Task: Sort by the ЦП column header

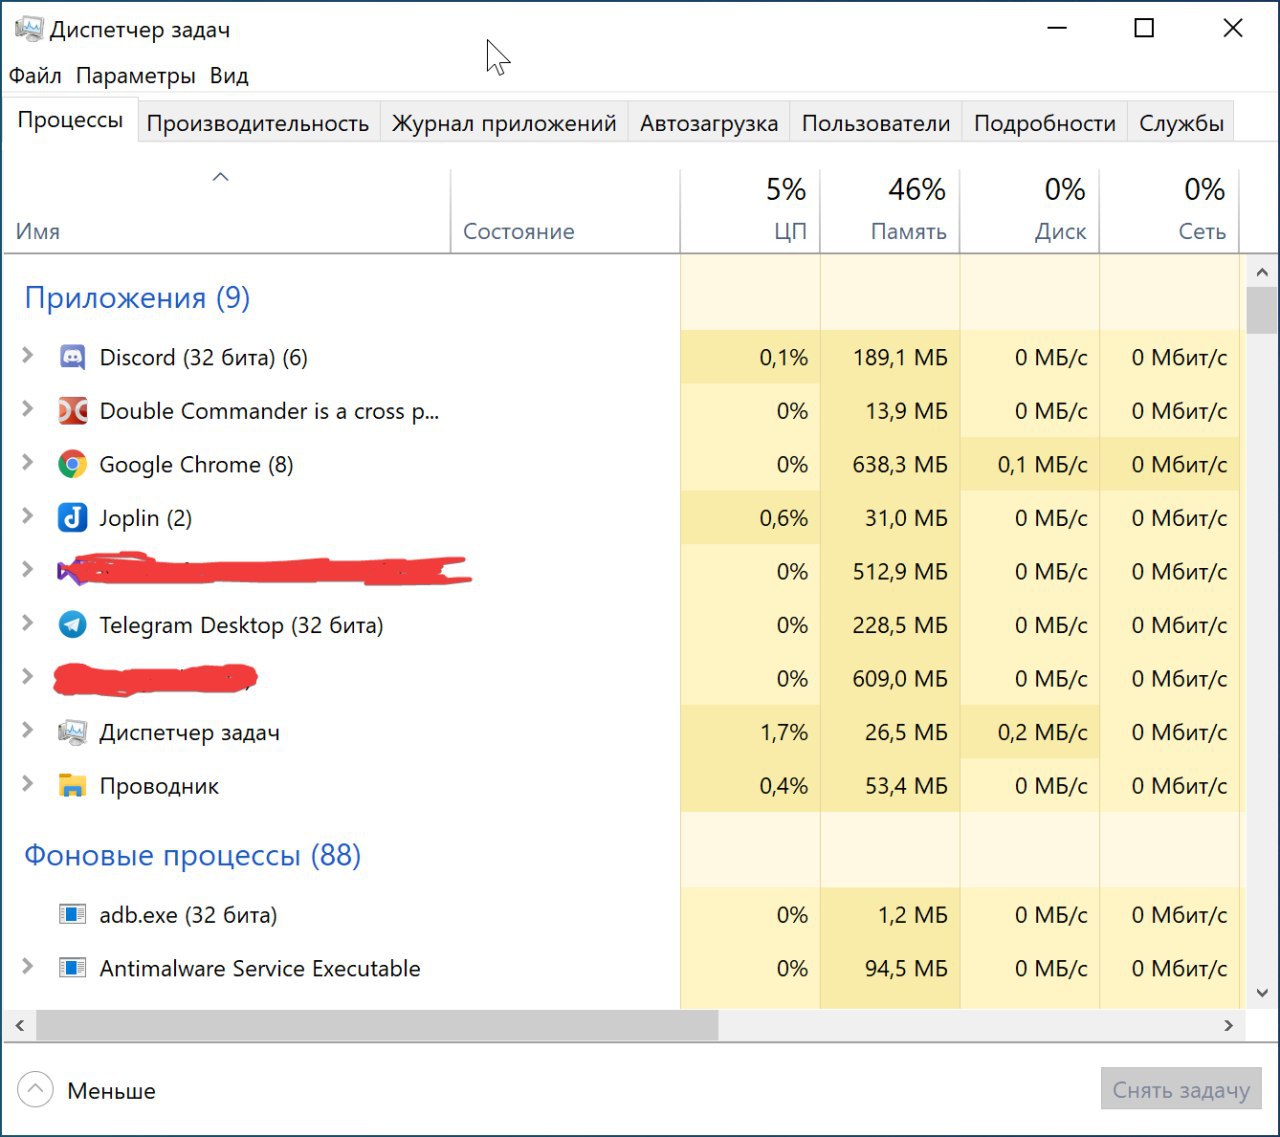Action: 750,211
